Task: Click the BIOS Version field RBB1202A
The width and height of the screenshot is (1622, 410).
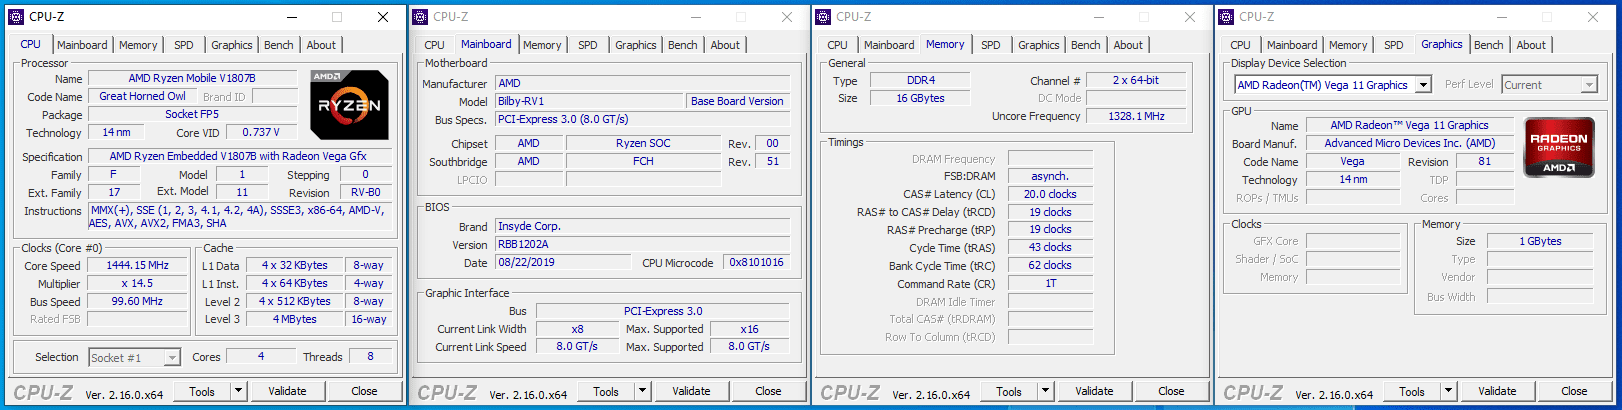Action: point(642,244)
